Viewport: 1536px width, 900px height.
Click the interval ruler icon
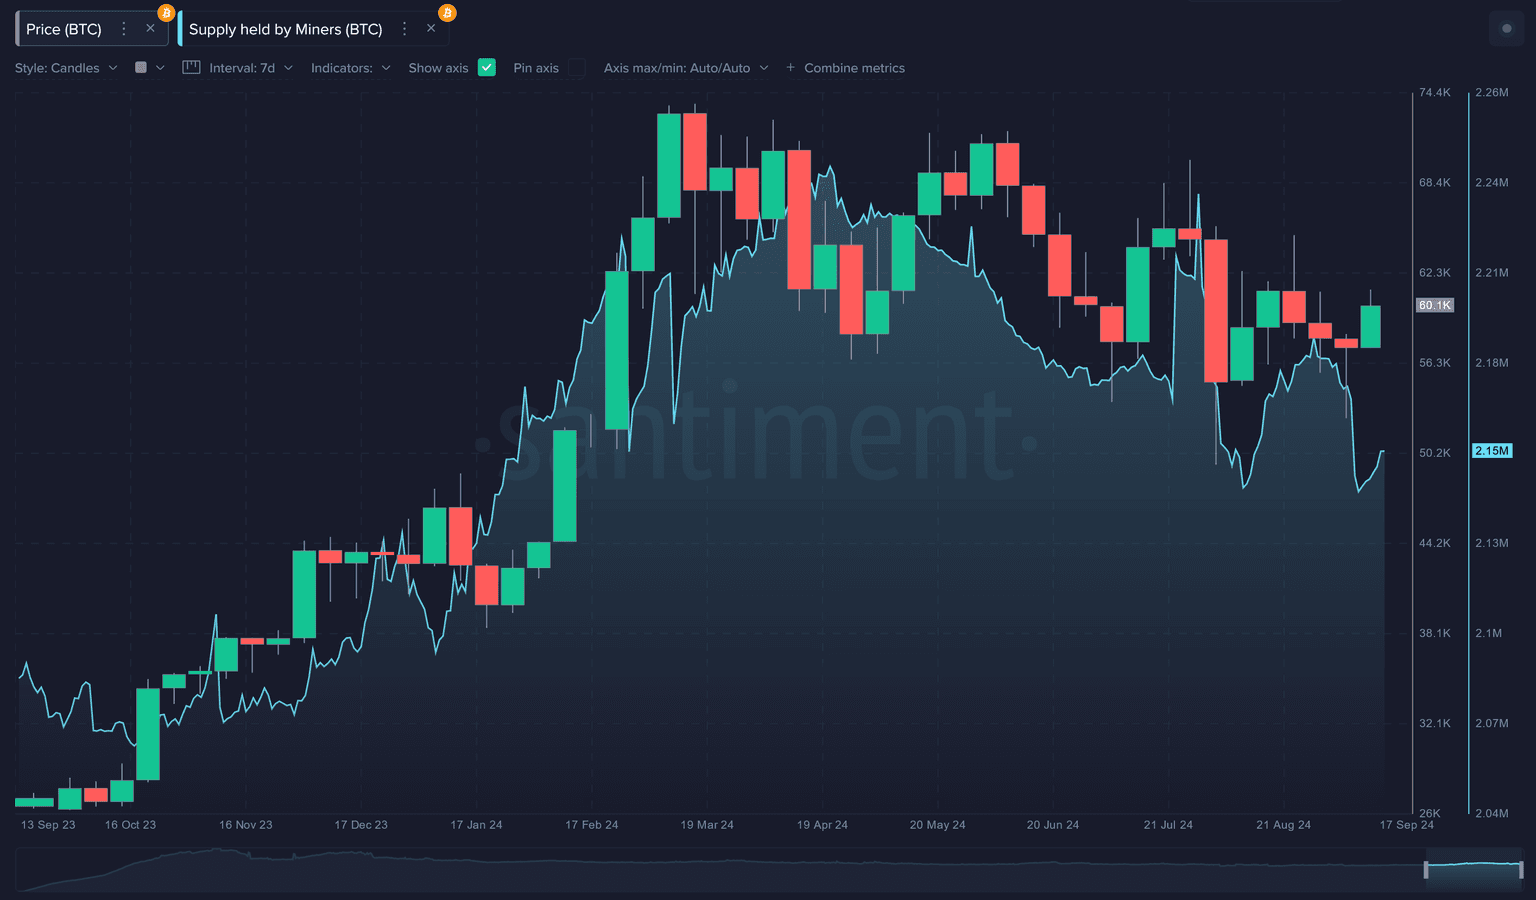[x=191, y=68]
